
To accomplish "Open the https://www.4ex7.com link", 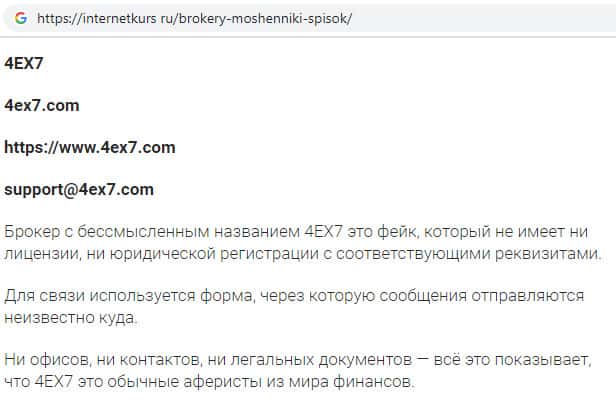I will click(x=90, y=147).
